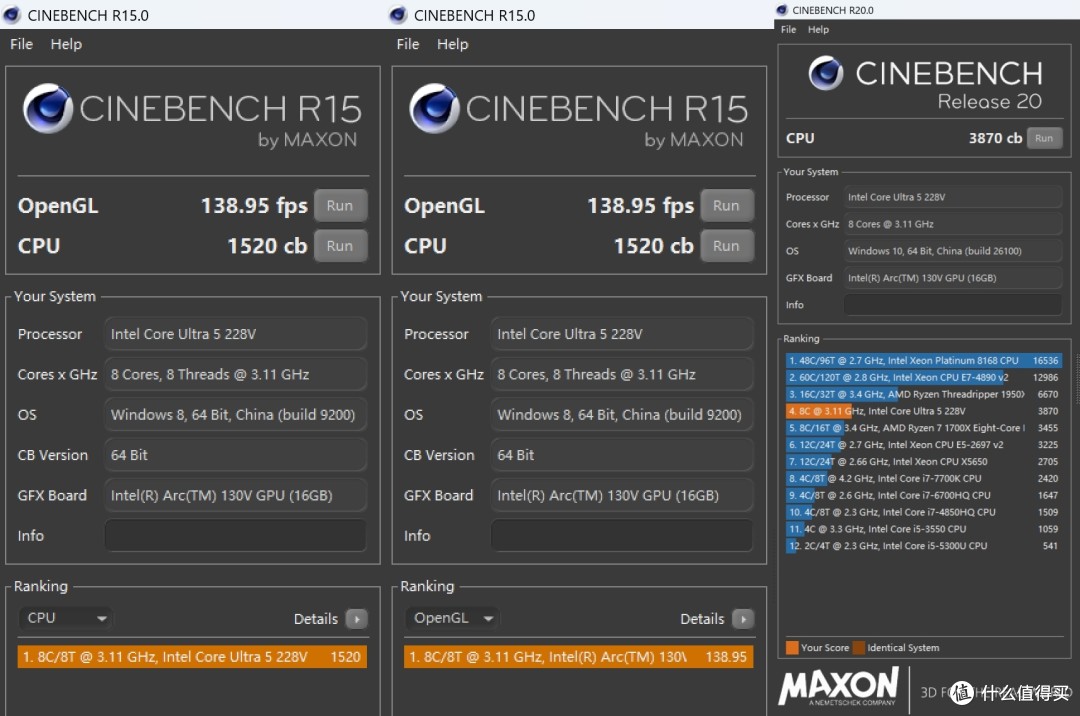Click the empty Info field in Cinebench R20
The width and height of the screenshot is (1080, 716).
[x=953, y=304]
